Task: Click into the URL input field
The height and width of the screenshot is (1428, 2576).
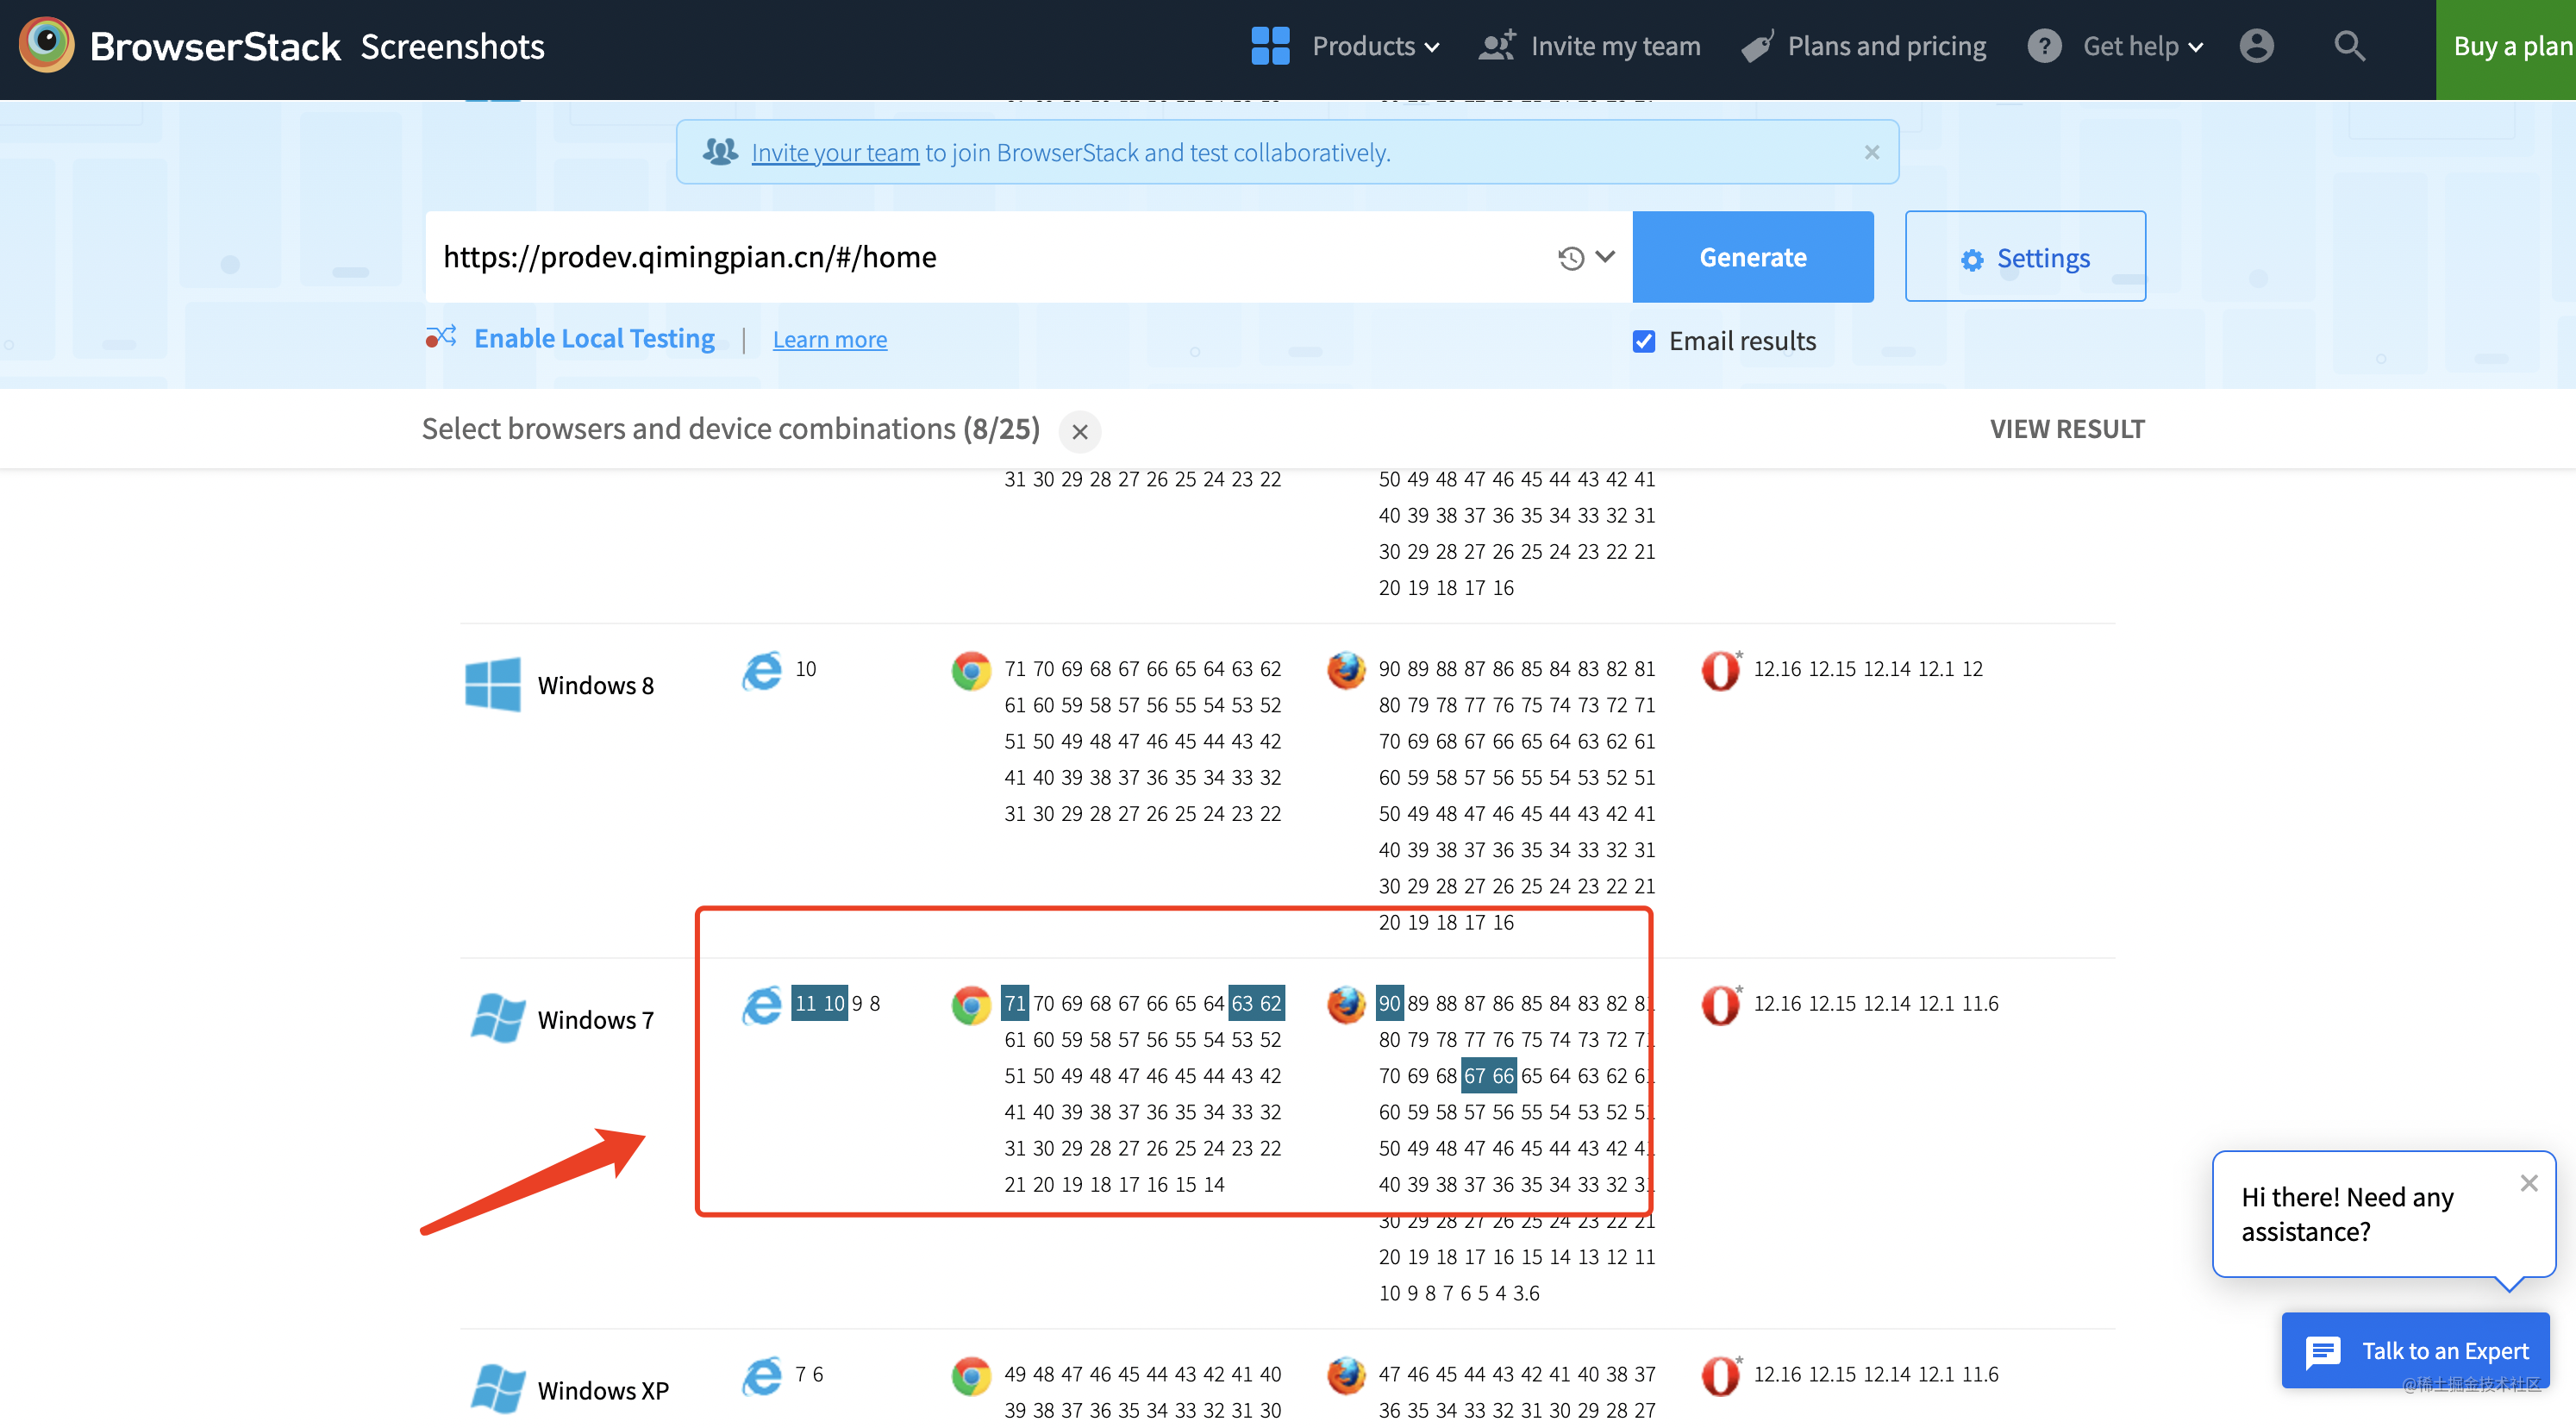Action: click(x=990, y=257)
